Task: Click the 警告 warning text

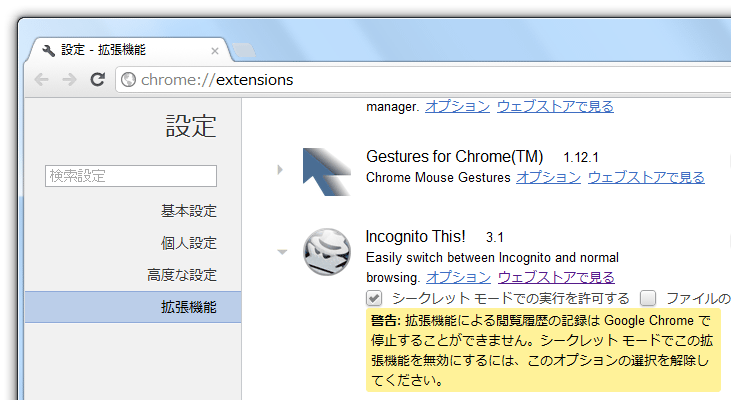Action: click(x=543, y=350)
